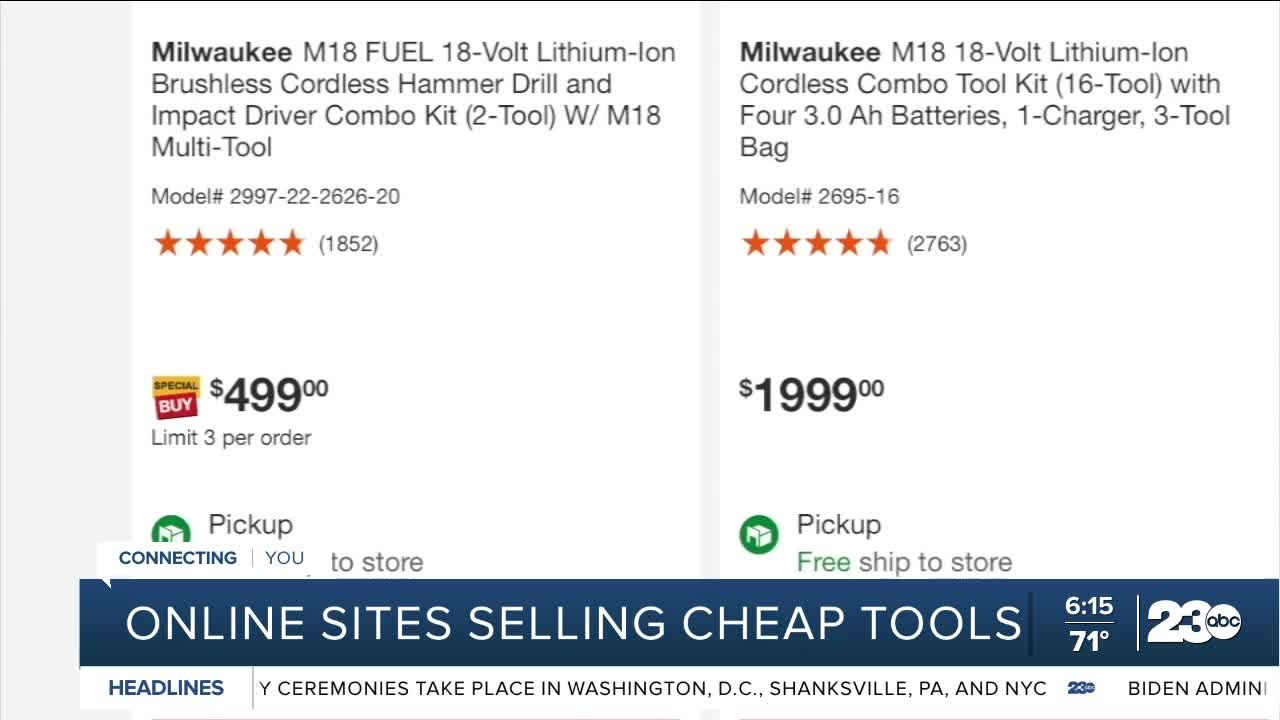Click the Free ship to store text
The image size is (1280, 720).
tap(904, 562)
